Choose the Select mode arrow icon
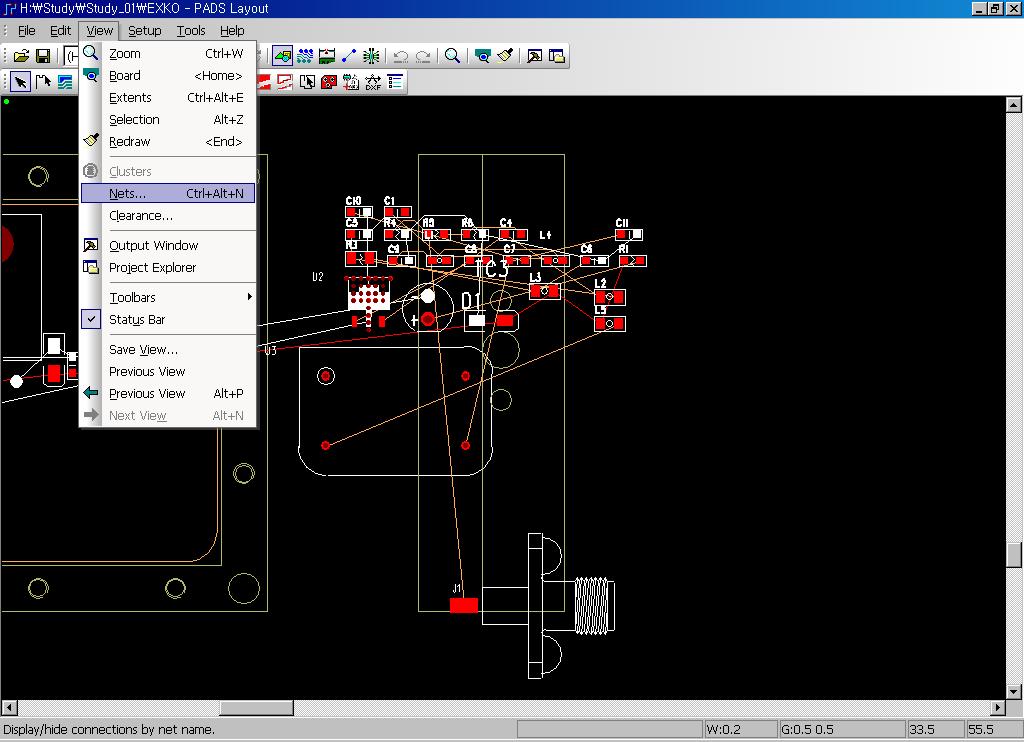The width and height of the screenshot is (1024, 742). coord(21,82)
